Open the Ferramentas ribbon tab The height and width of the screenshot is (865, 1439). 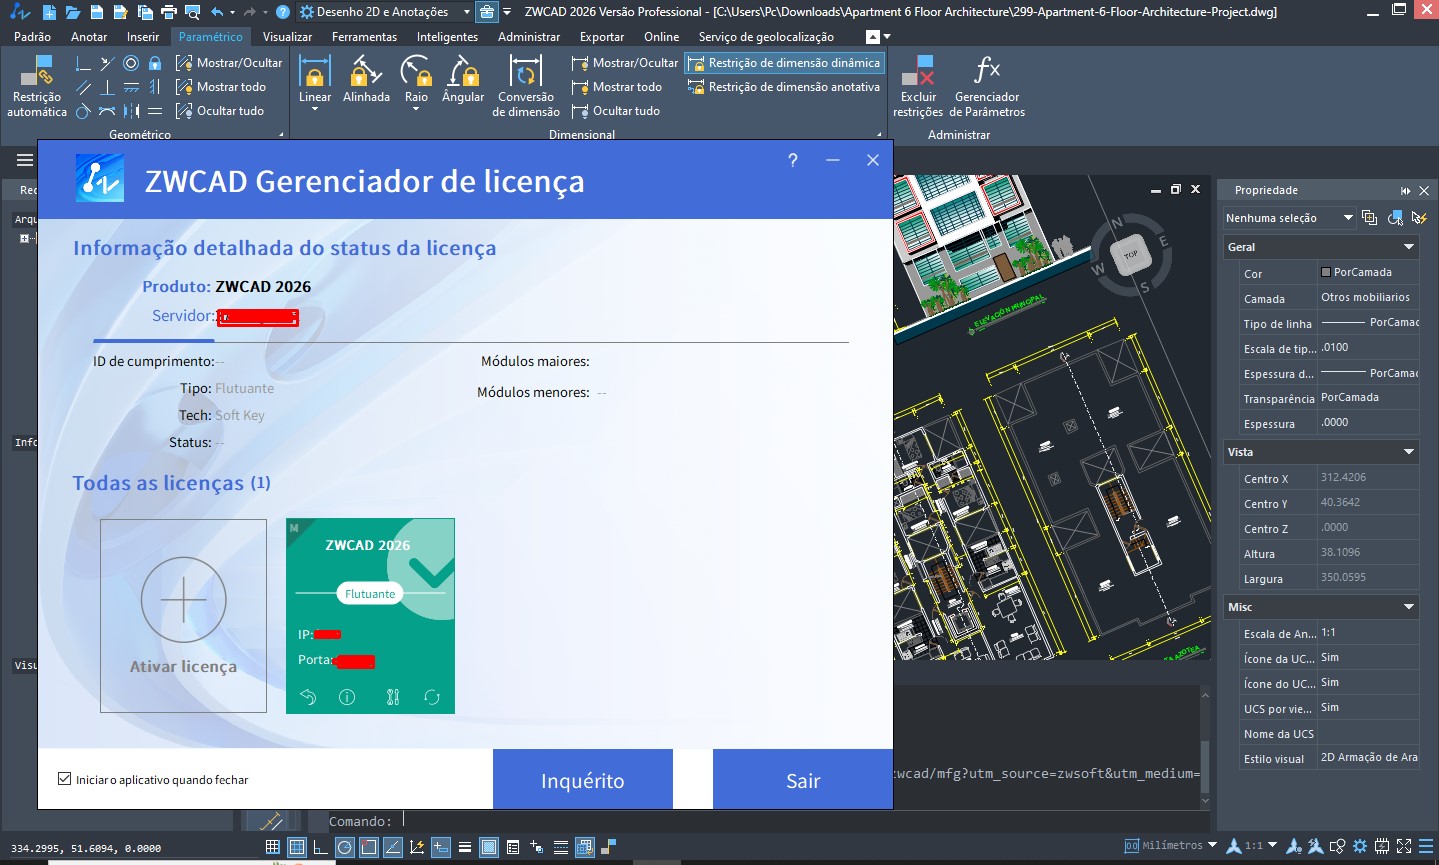[x=364, y=37]
